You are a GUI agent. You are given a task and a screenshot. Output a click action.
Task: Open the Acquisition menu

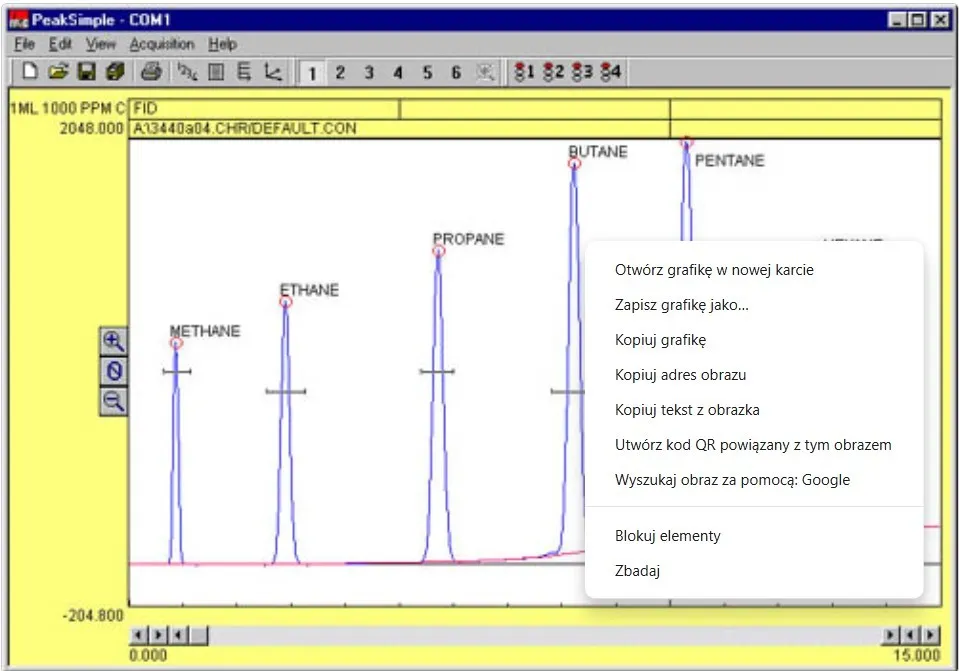point(162,44)
